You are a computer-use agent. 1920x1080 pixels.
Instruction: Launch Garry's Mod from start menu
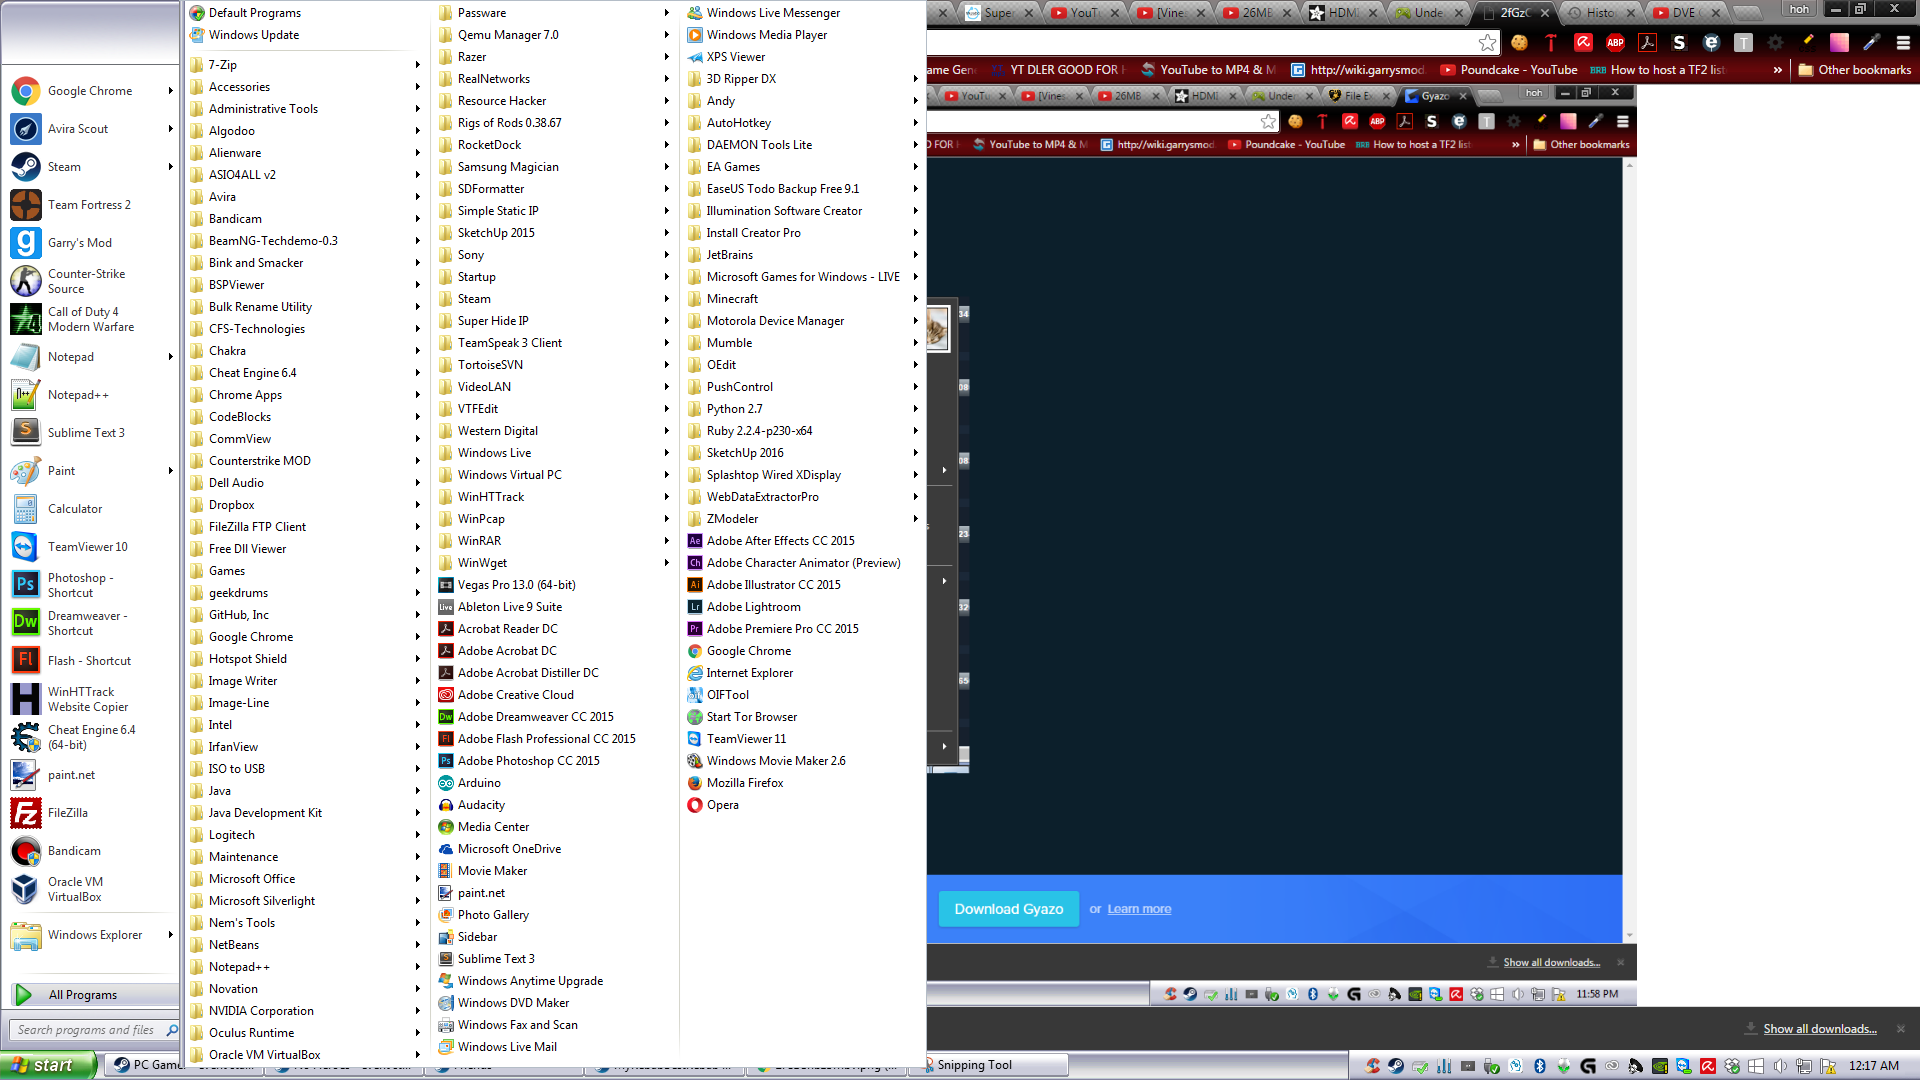[x=88, y=243]
